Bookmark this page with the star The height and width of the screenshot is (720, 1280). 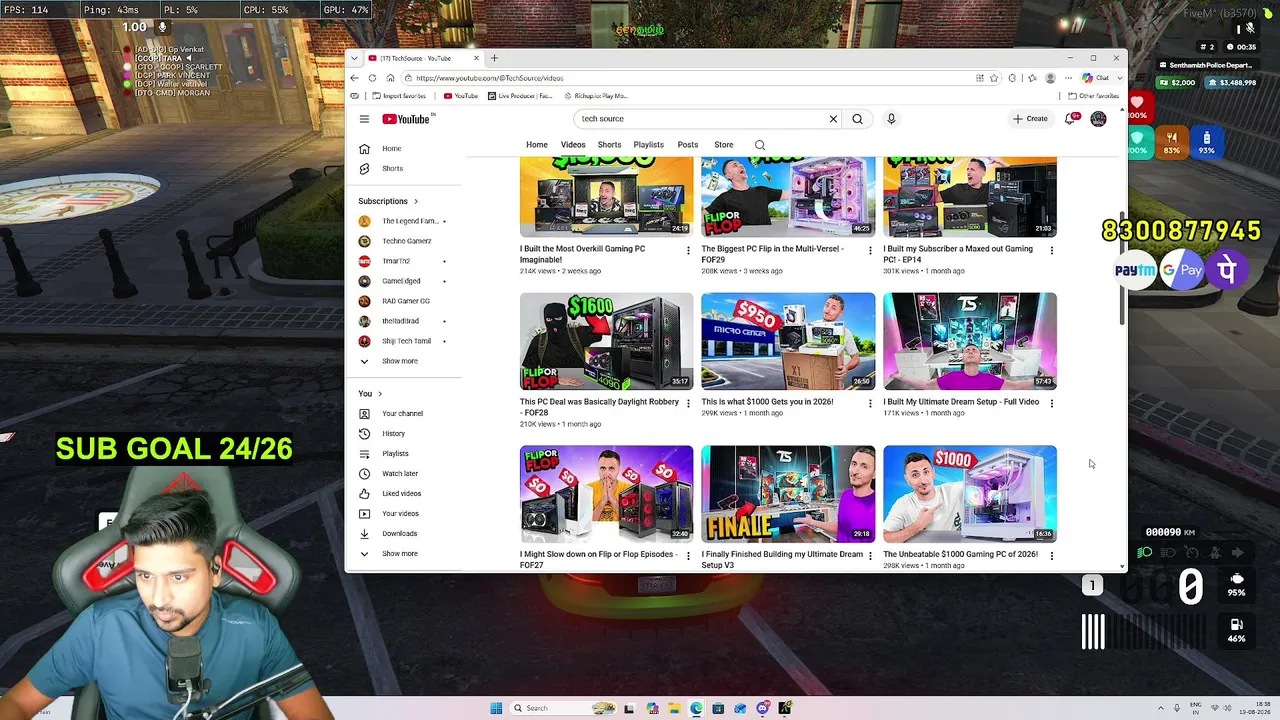[x=993, y=78]
